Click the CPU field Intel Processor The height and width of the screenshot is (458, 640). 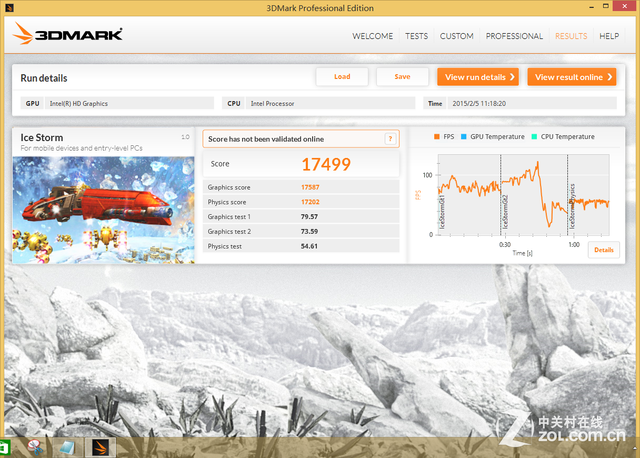(x=330, y=103)
